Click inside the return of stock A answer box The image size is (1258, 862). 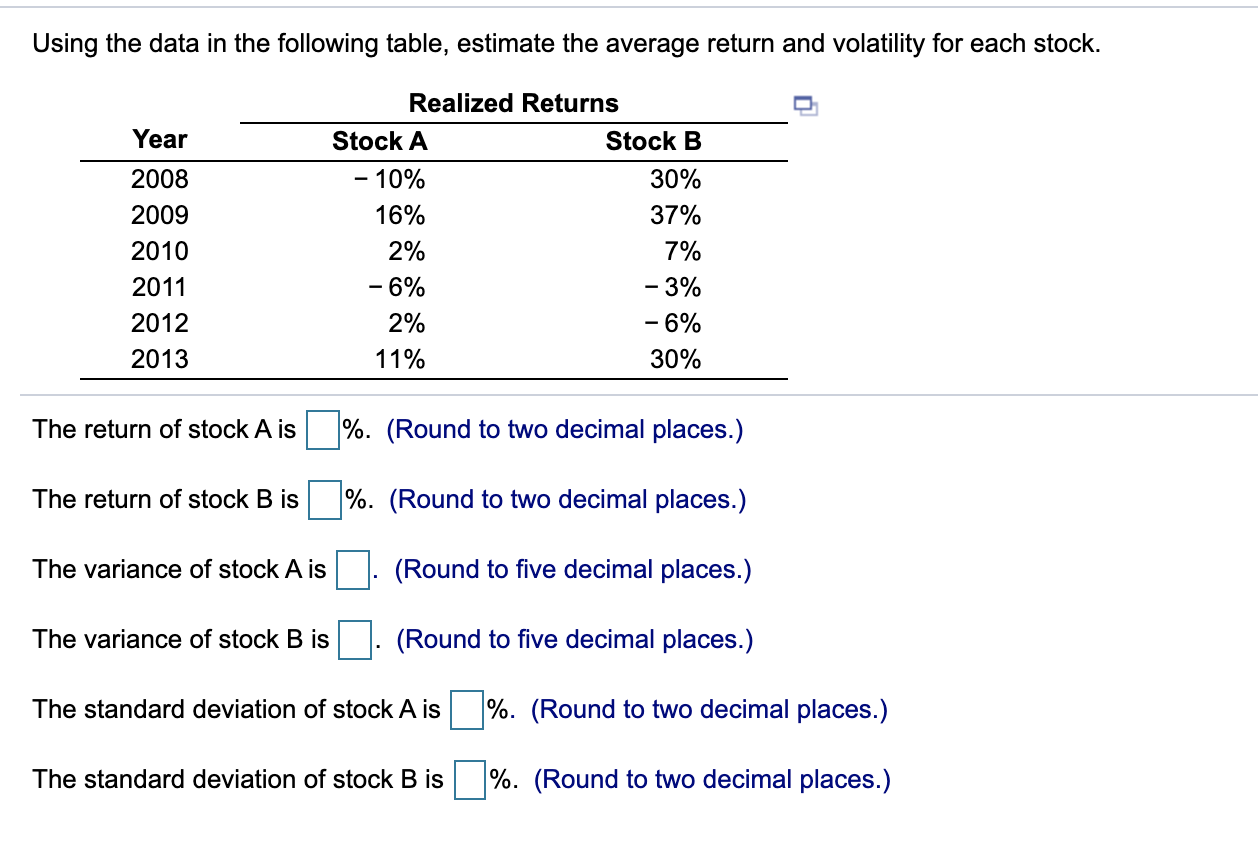324,429
